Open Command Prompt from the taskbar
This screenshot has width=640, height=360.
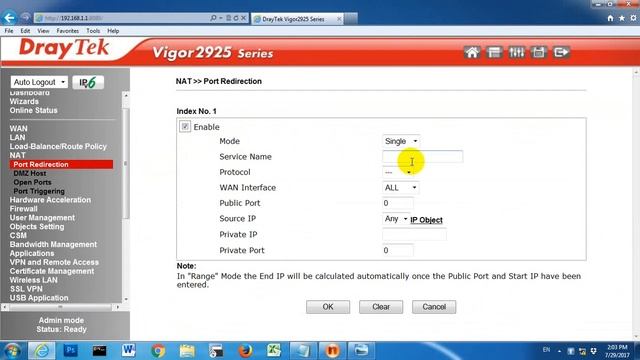click(x=99, y=351)
